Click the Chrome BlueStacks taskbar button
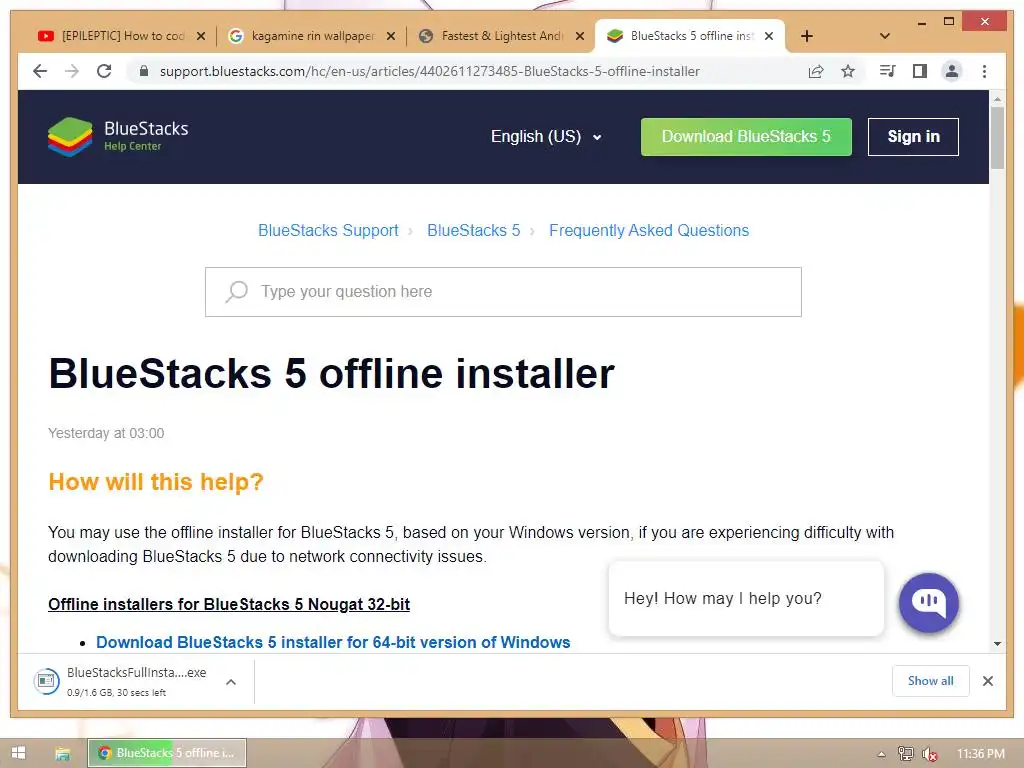This screenshot has height=768, width=1024. click(x=167, y=753)
